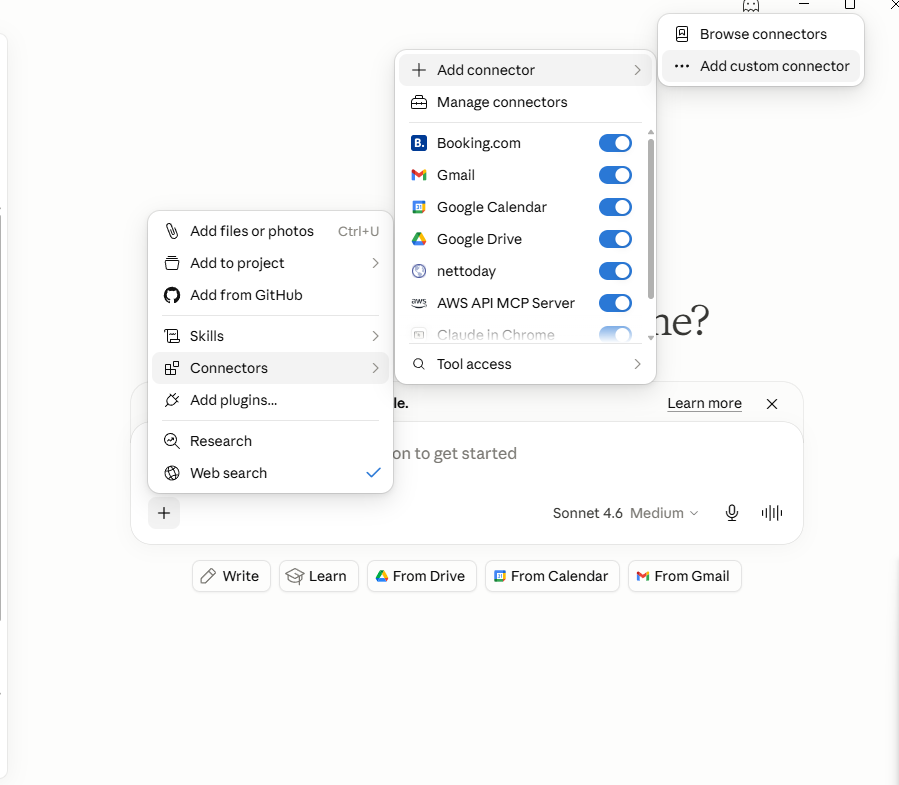Turn off the Gmail connector toggle
This screenshot has height=785, width=899.
pyautogui.click(x=615, y=175)
